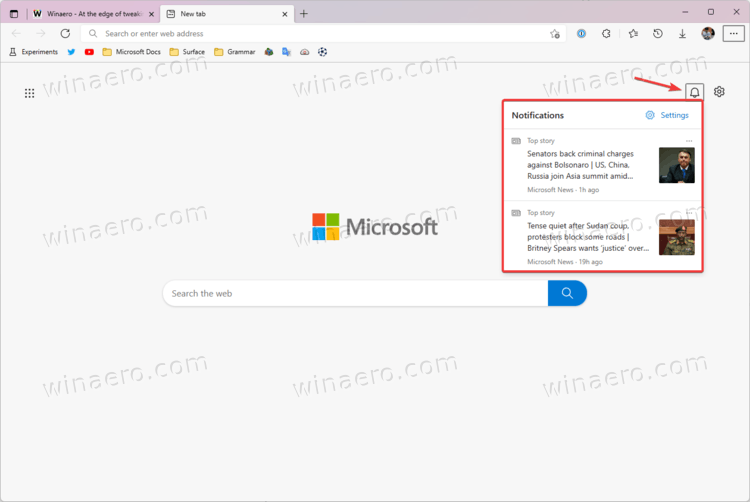
Task: Click the Microsoft logo
Action: (x=375, y=227)
